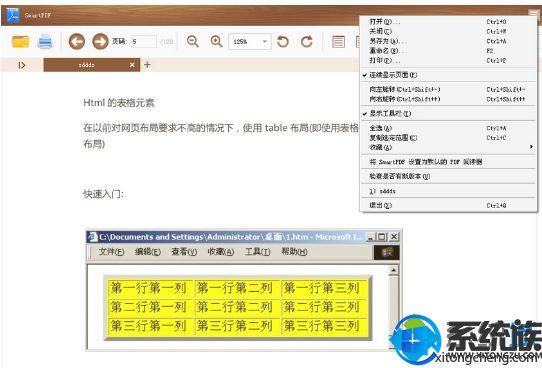Viewport: 542px width, 368px height.
Task: Click table cell 第一行第三列
Action: 324,288
